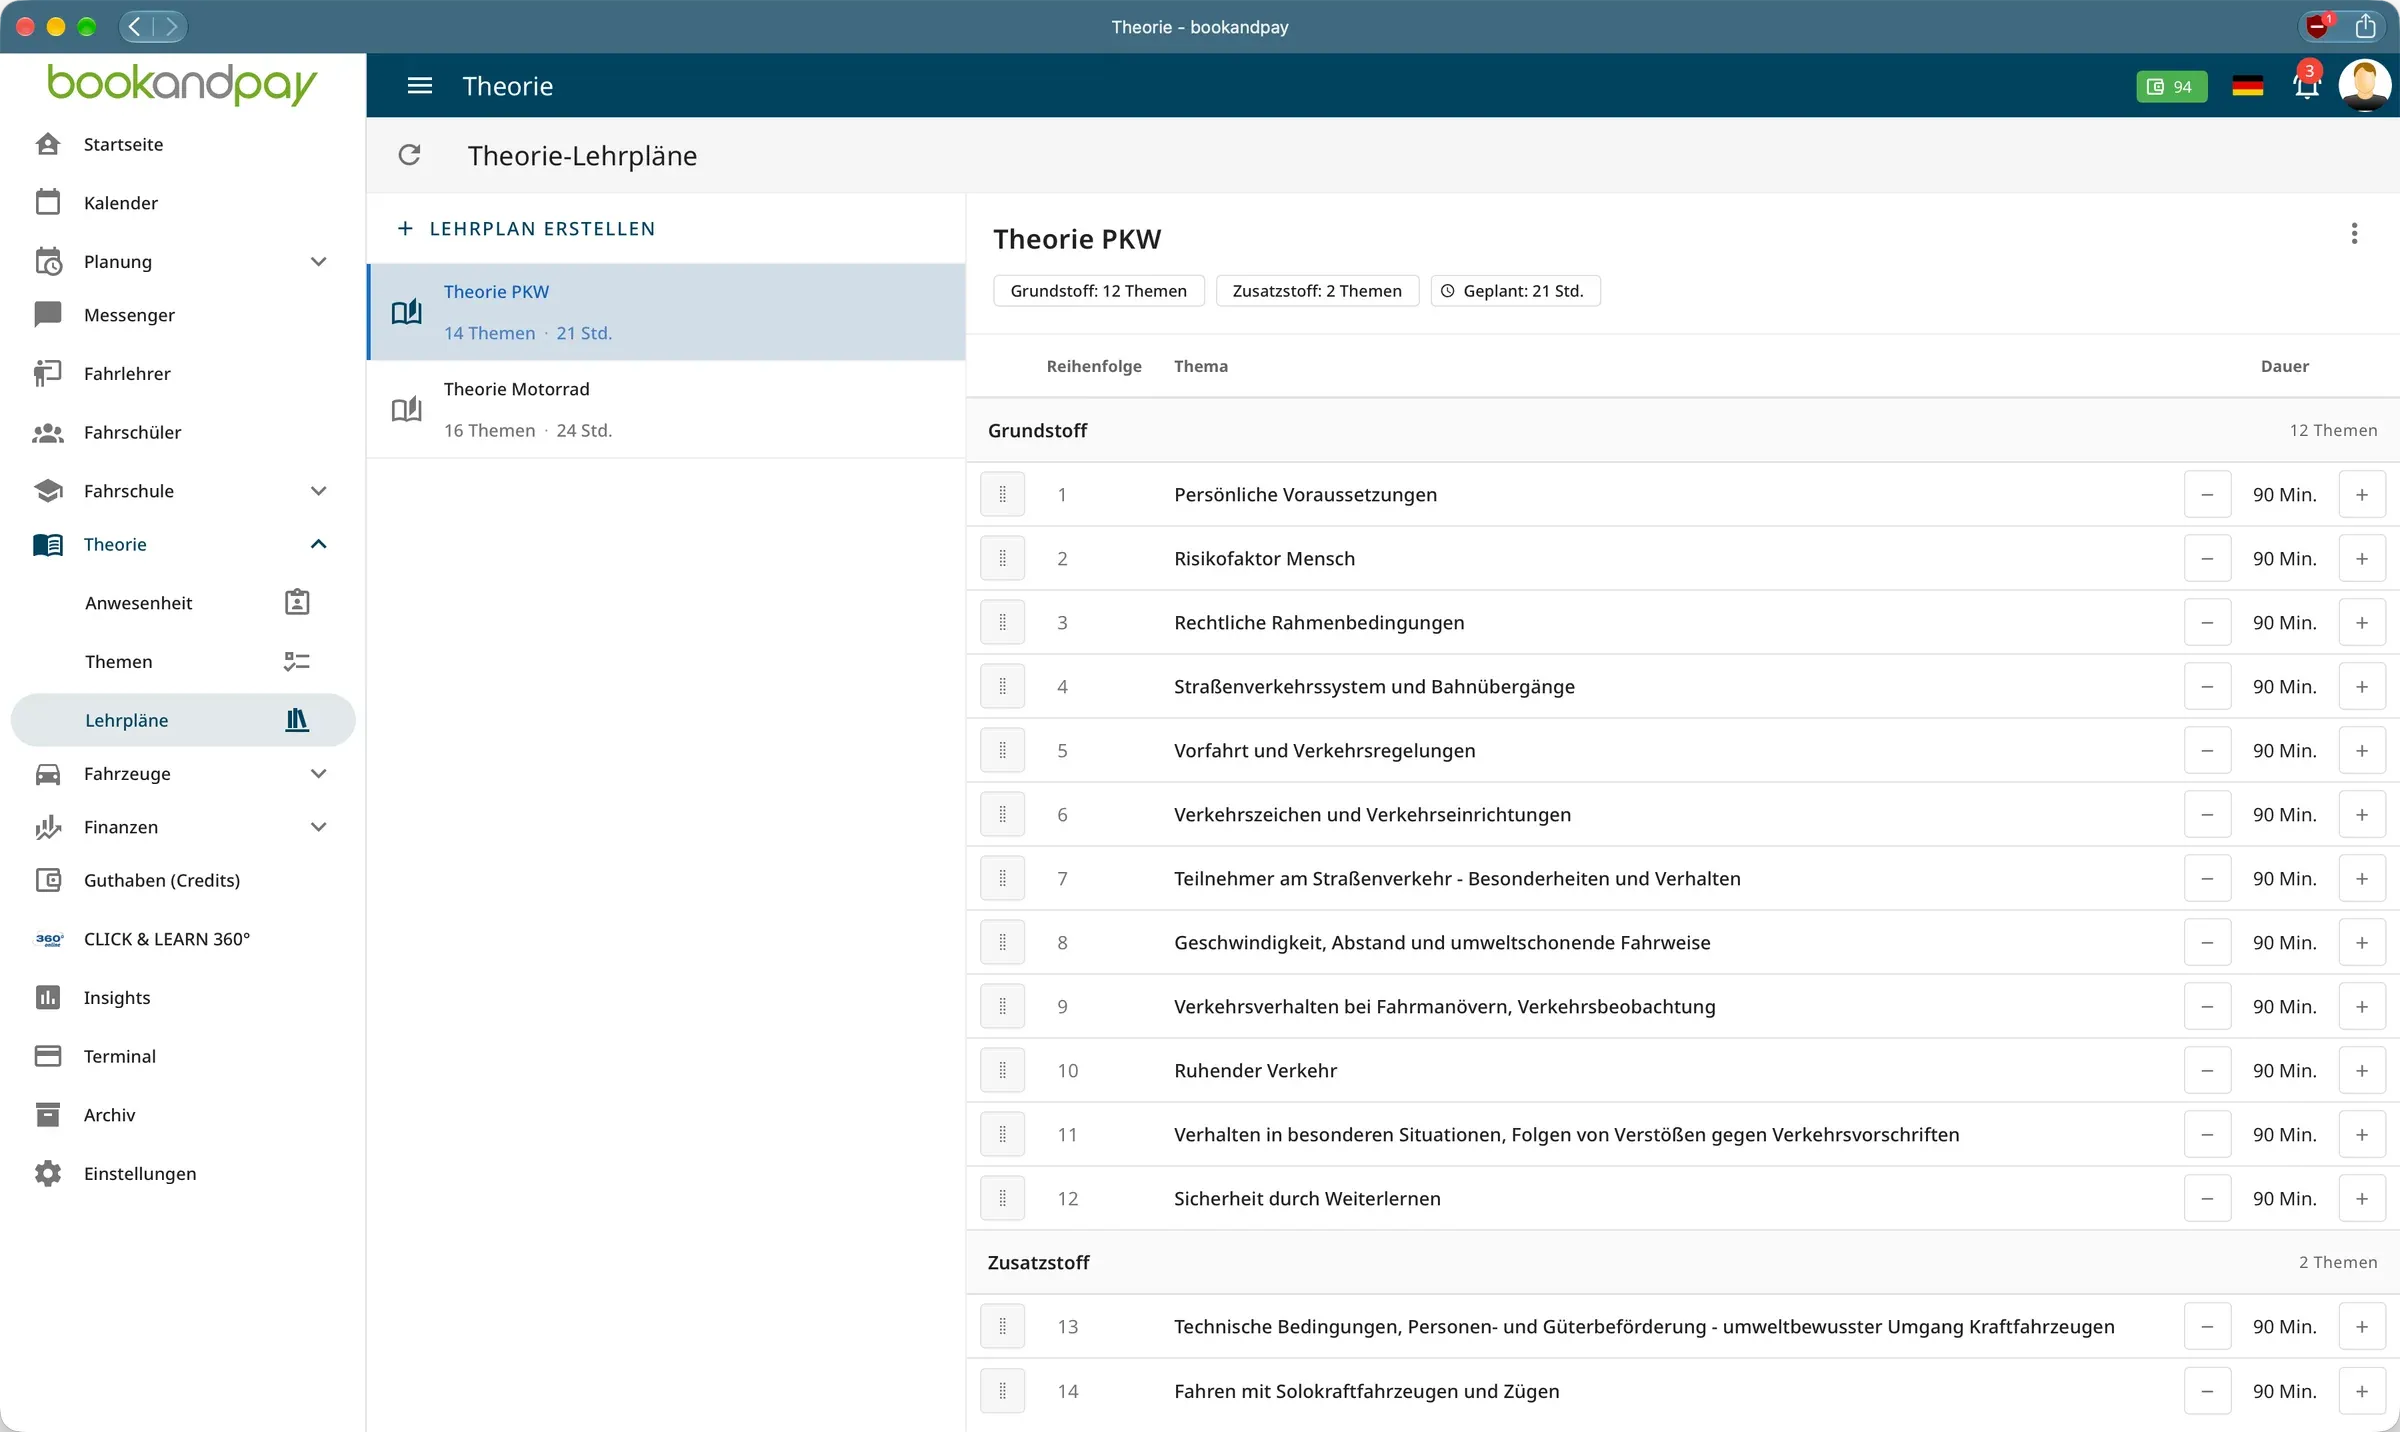Click the German flag language icon
The image size is (2400, 1432).
click(x=2247, y=86)
